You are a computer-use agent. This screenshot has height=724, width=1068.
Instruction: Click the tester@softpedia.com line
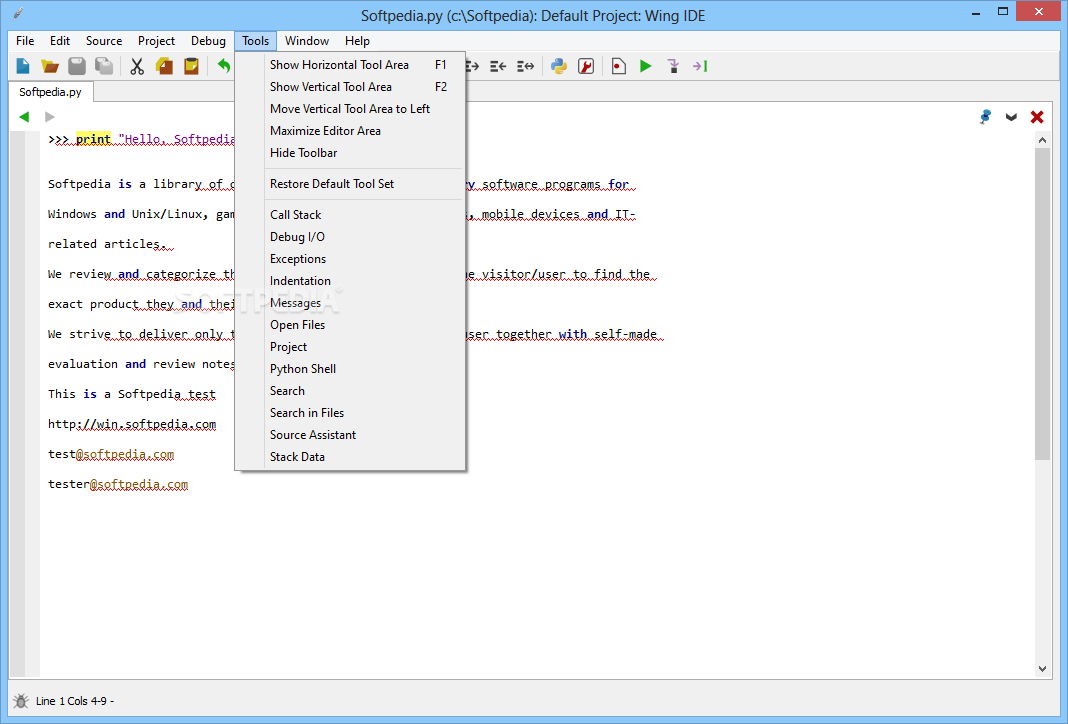click(x=118, y=484)
